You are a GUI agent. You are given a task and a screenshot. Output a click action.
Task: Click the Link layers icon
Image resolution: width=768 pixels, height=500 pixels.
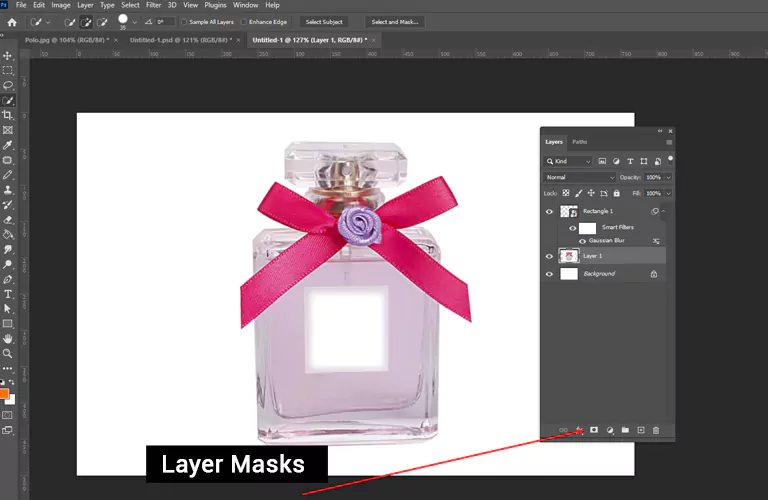tap(563, 430)
